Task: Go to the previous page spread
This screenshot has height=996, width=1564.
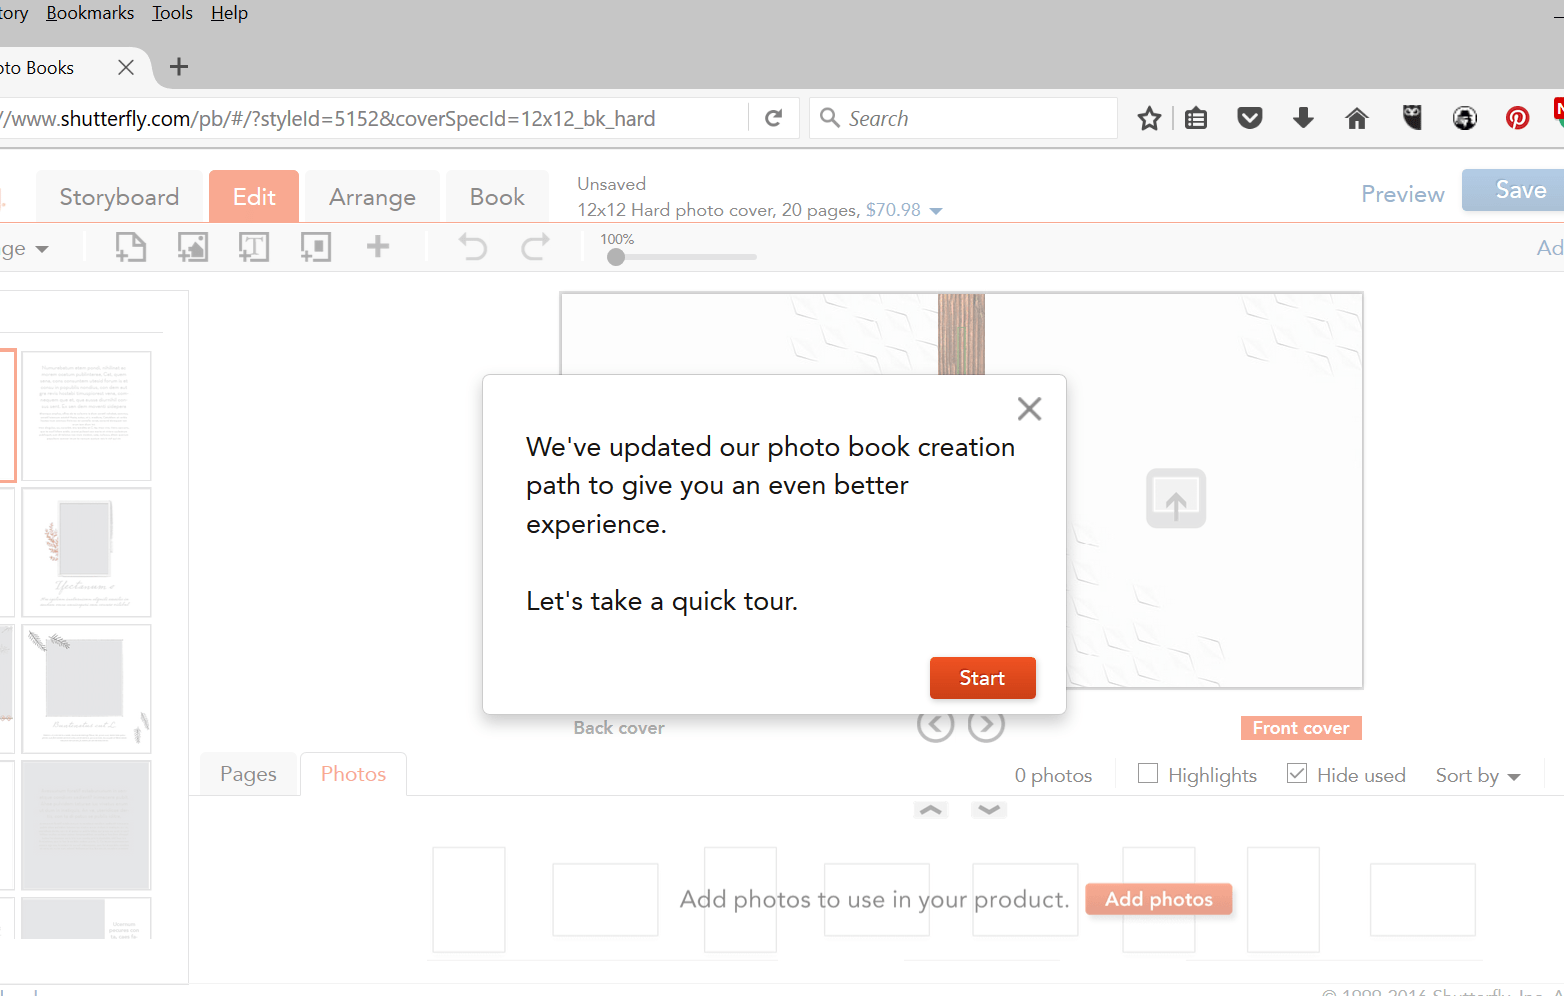Action: (x=935, y=725)
